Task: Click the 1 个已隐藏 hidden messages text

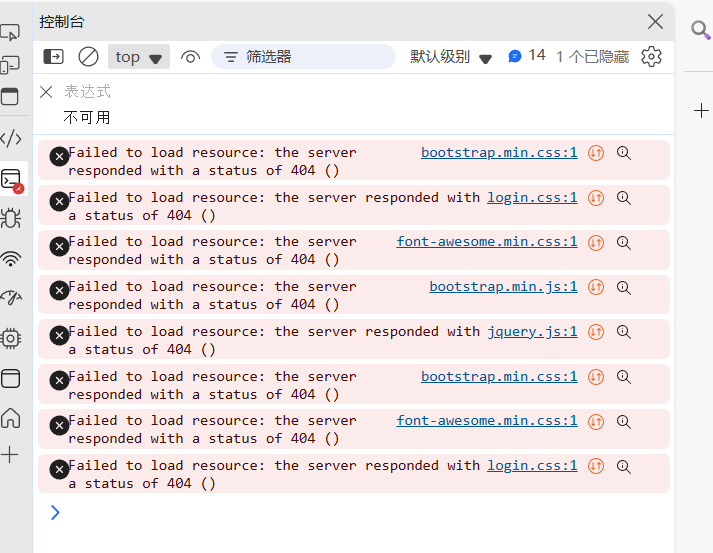Action: [x=592, y=57]
